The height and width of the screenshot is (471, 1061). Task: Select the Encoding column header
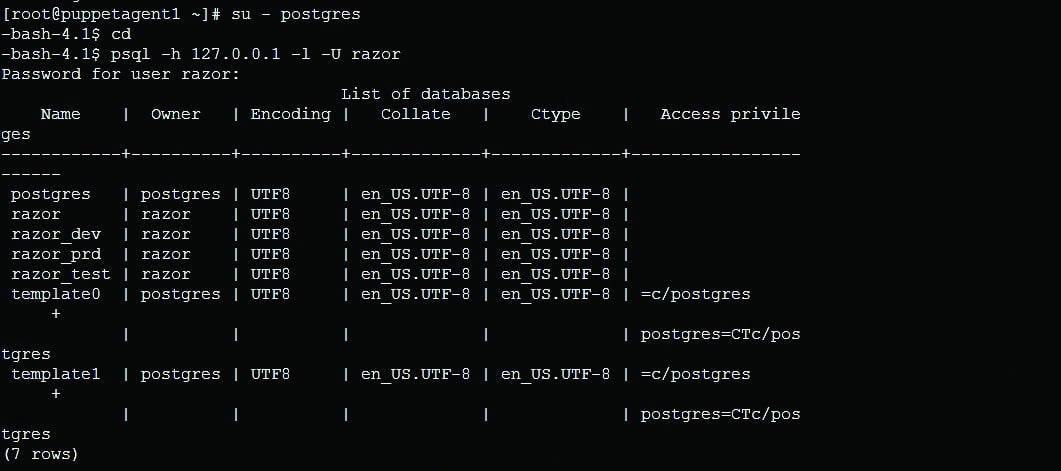290,114
